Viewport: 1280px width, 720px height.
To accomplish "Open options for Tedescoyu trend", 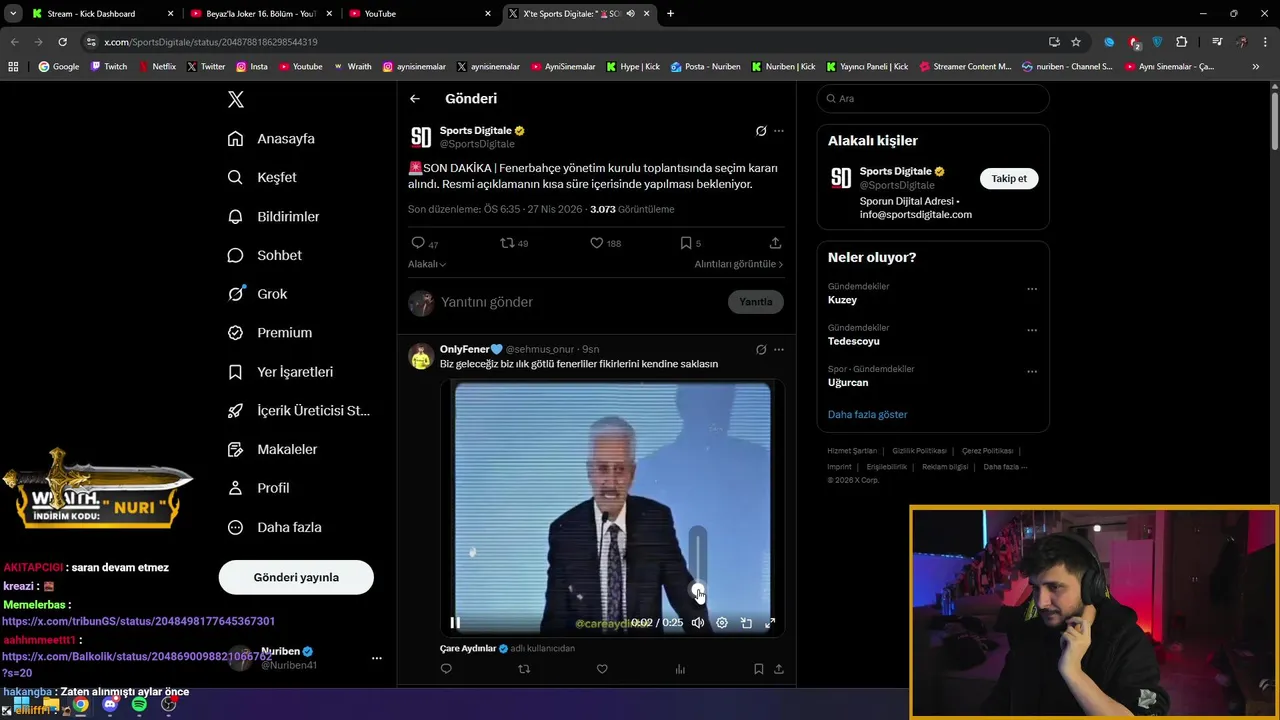I will (x=1032, y=330).
